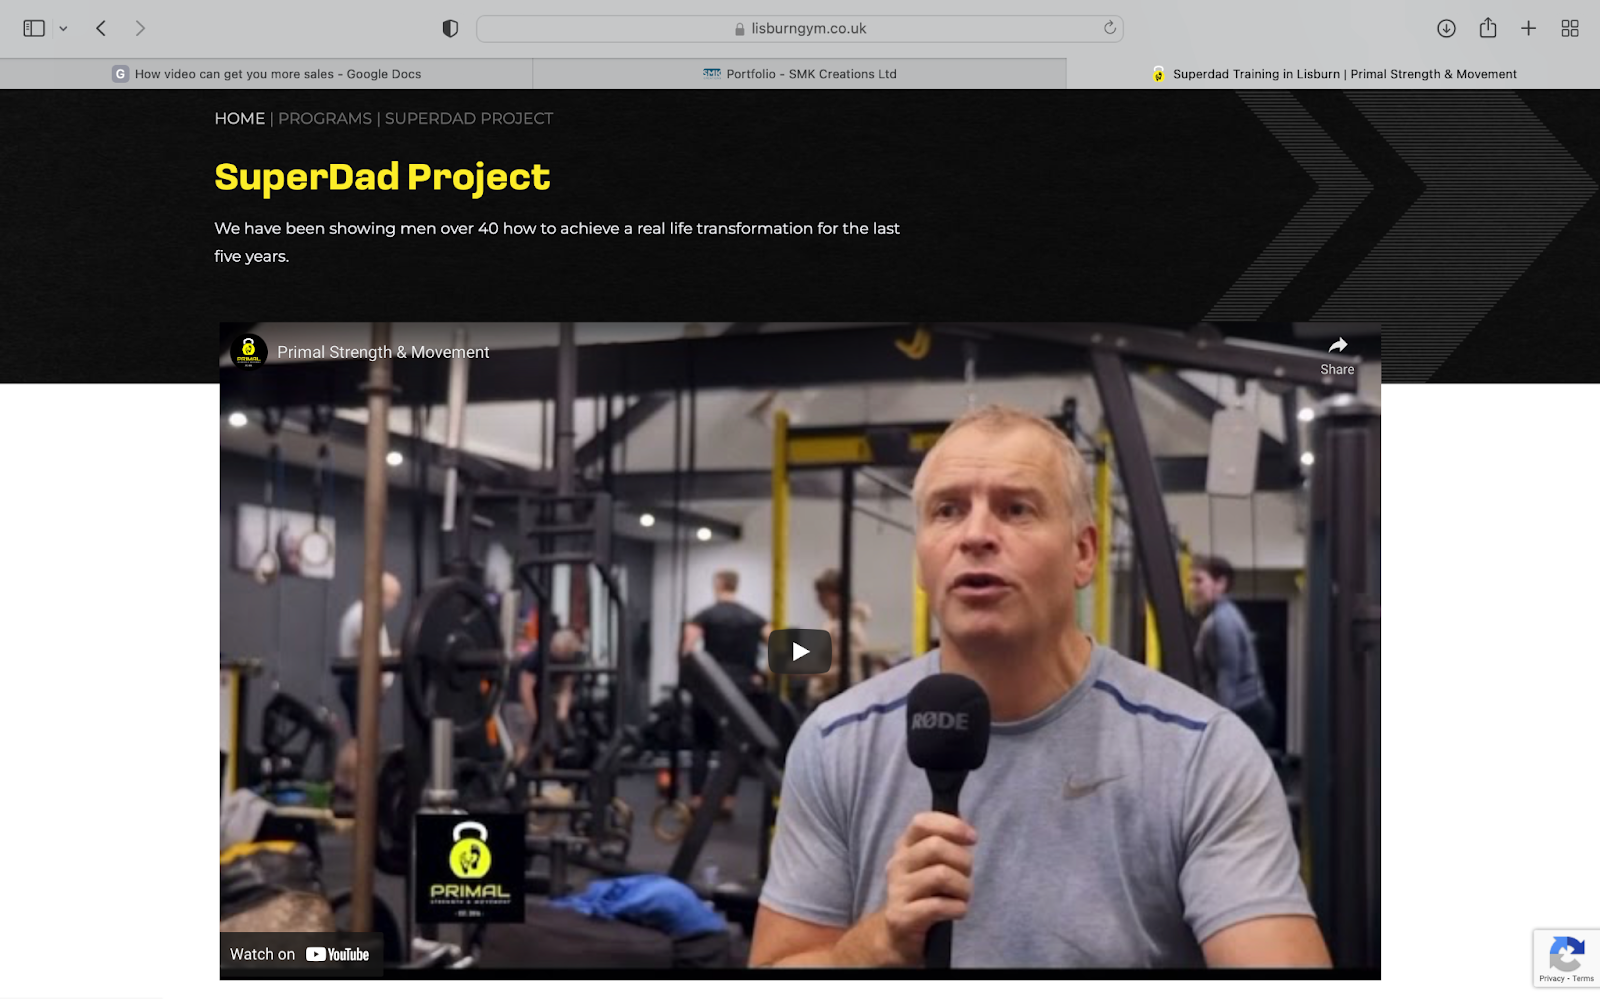Viewport: 1600px width, 1000px height.
Task: Reload the page with refresh icon
Action: coord(1109,28)
